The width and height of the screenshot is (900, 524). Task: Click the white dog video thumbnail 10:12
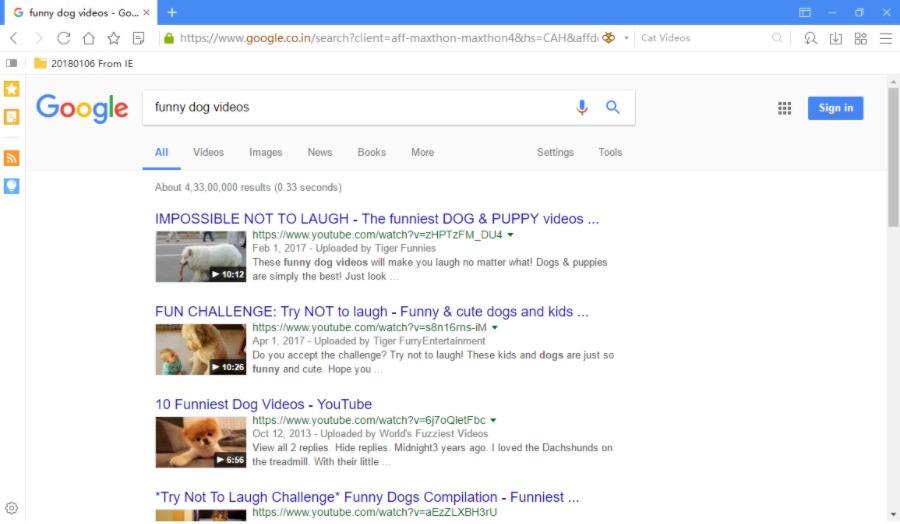click(201, 257)
